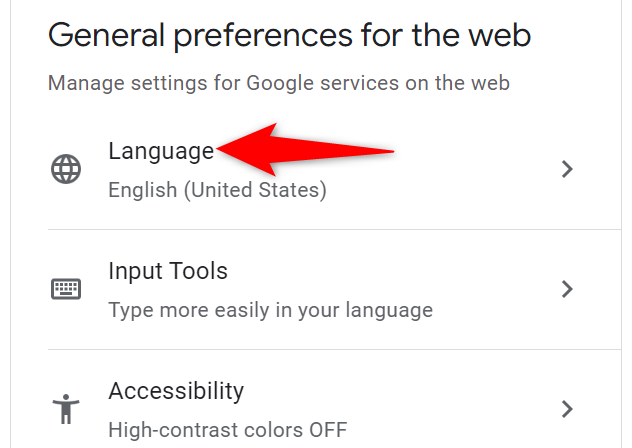632x448 pixels.
Task: Expand the Accessibility row chevron
Action: click(567, 408)
